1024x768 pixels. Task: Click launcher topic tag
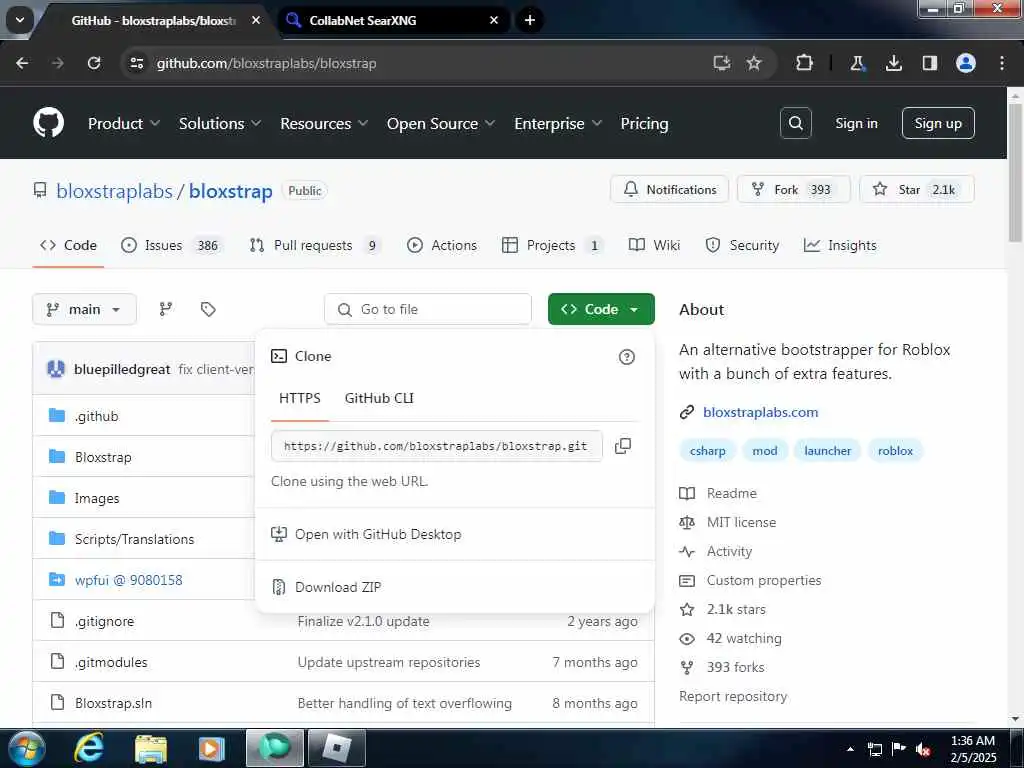click(827, 451)
